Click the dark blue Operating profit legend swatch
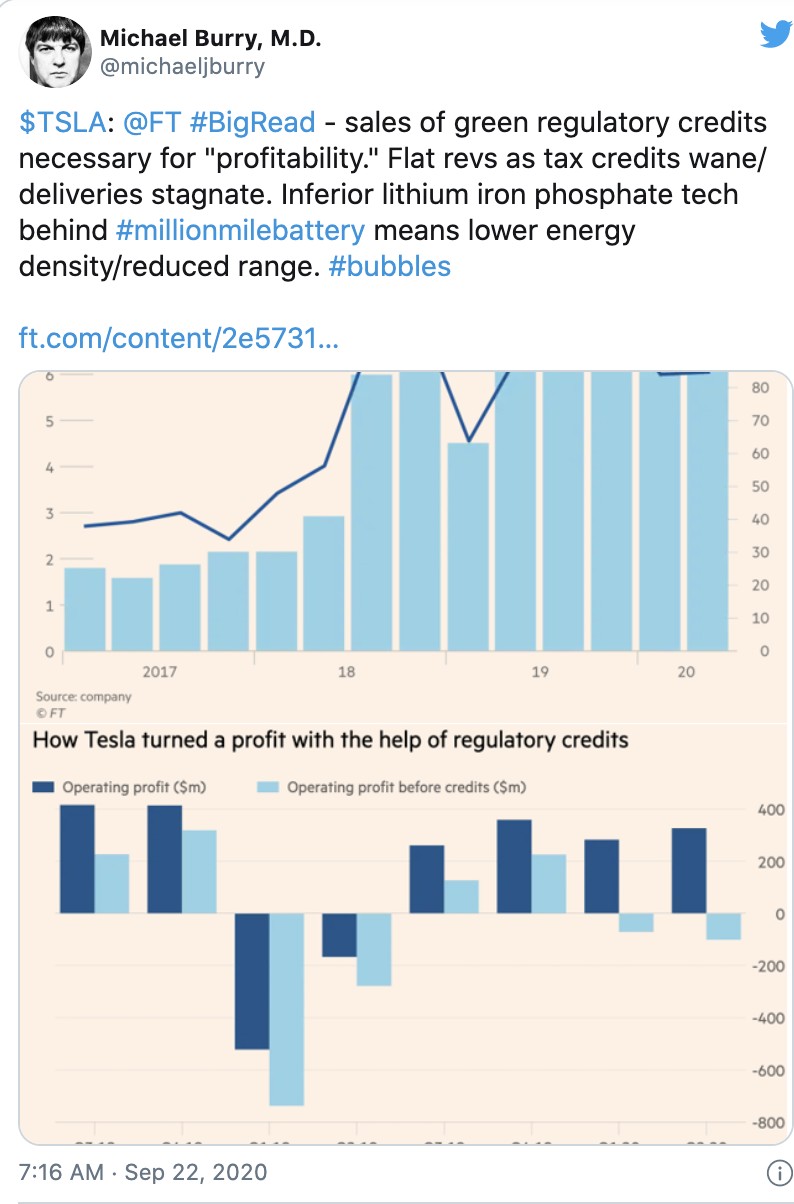794x1204 pixels. tap(44, 788)
